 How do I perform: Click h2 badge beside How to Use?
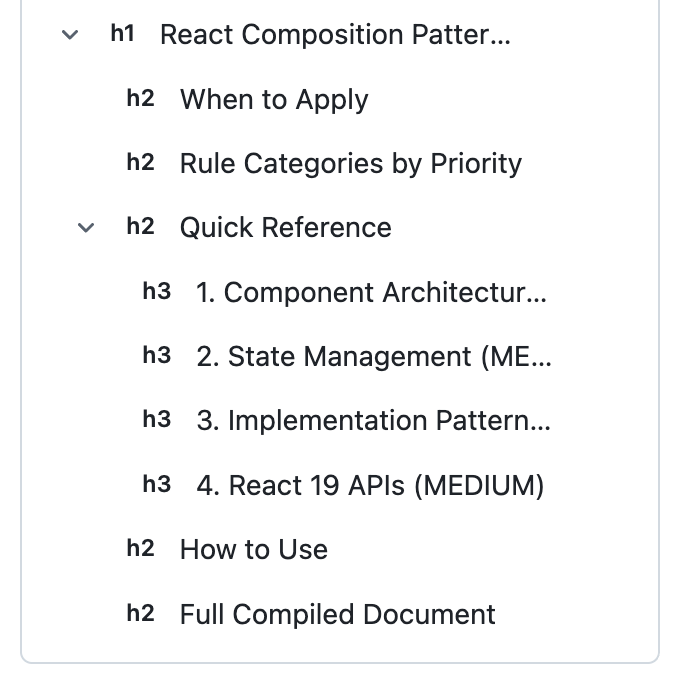pyautogui.click(x=140, y=548)
